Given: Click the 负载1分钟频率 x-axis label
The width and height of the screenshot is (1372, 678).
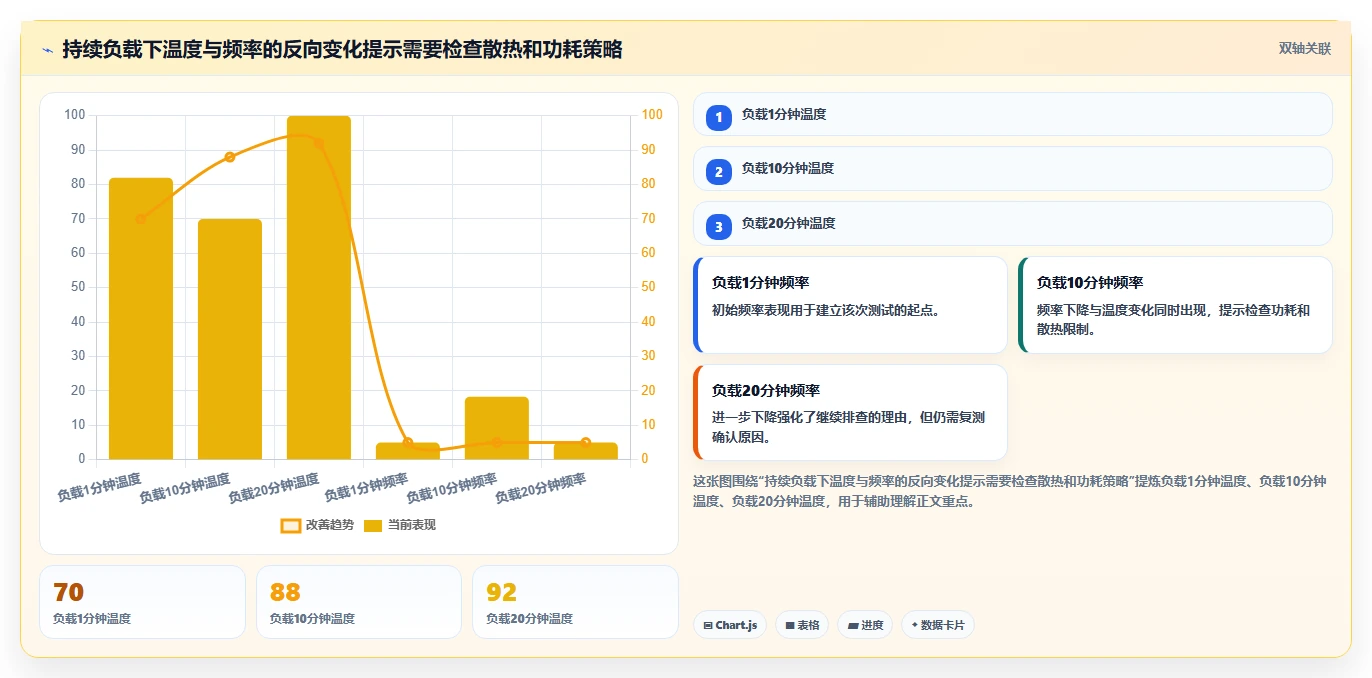Looking at the screenshot, I should [367, 487].
